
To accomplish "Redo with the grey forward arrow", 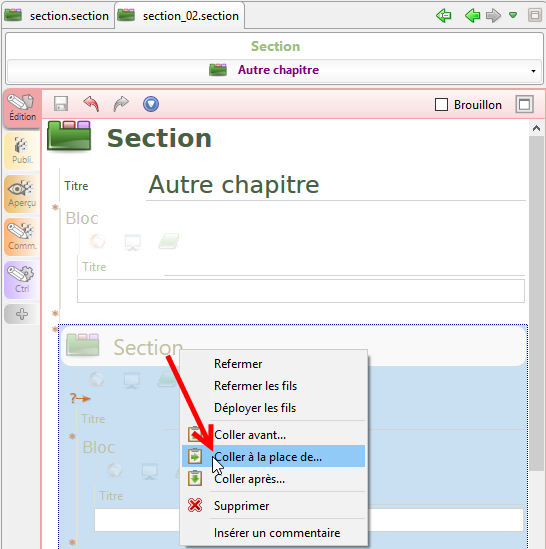I will [x=121, y=104].
